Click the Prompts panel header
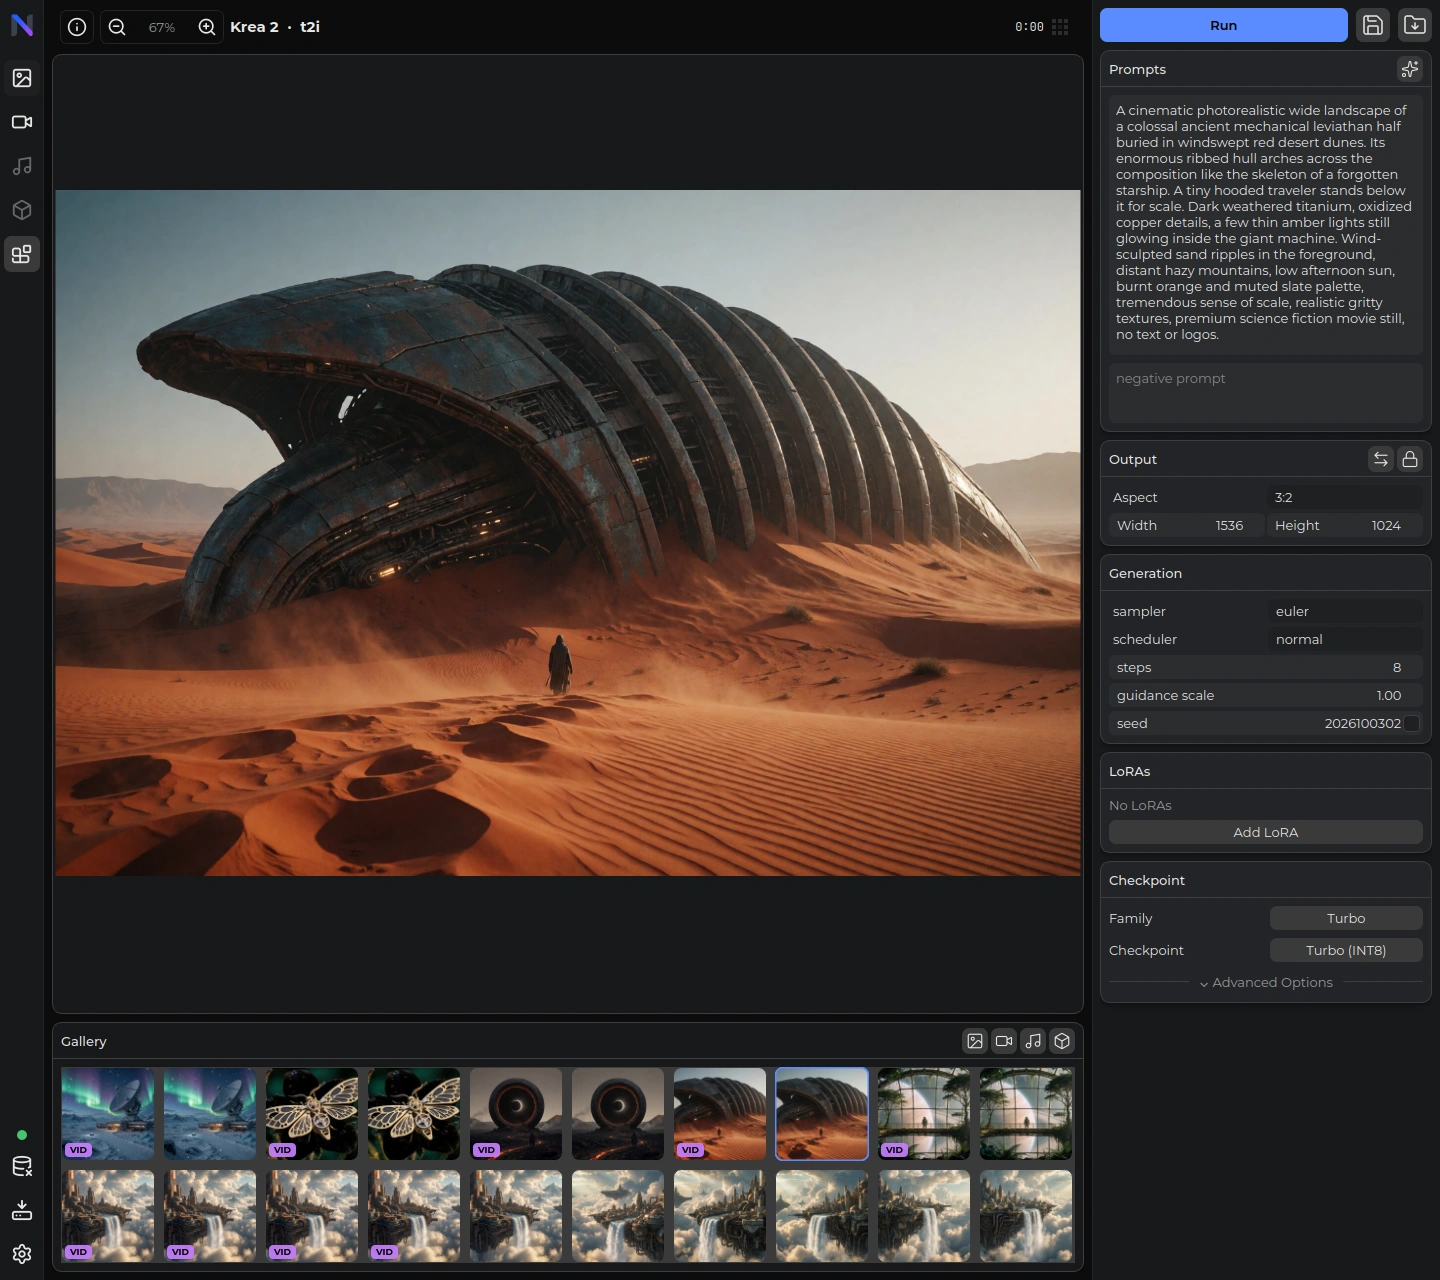The height and width of the screenshot is (1280, 1440). click(x=1137, y=69)
